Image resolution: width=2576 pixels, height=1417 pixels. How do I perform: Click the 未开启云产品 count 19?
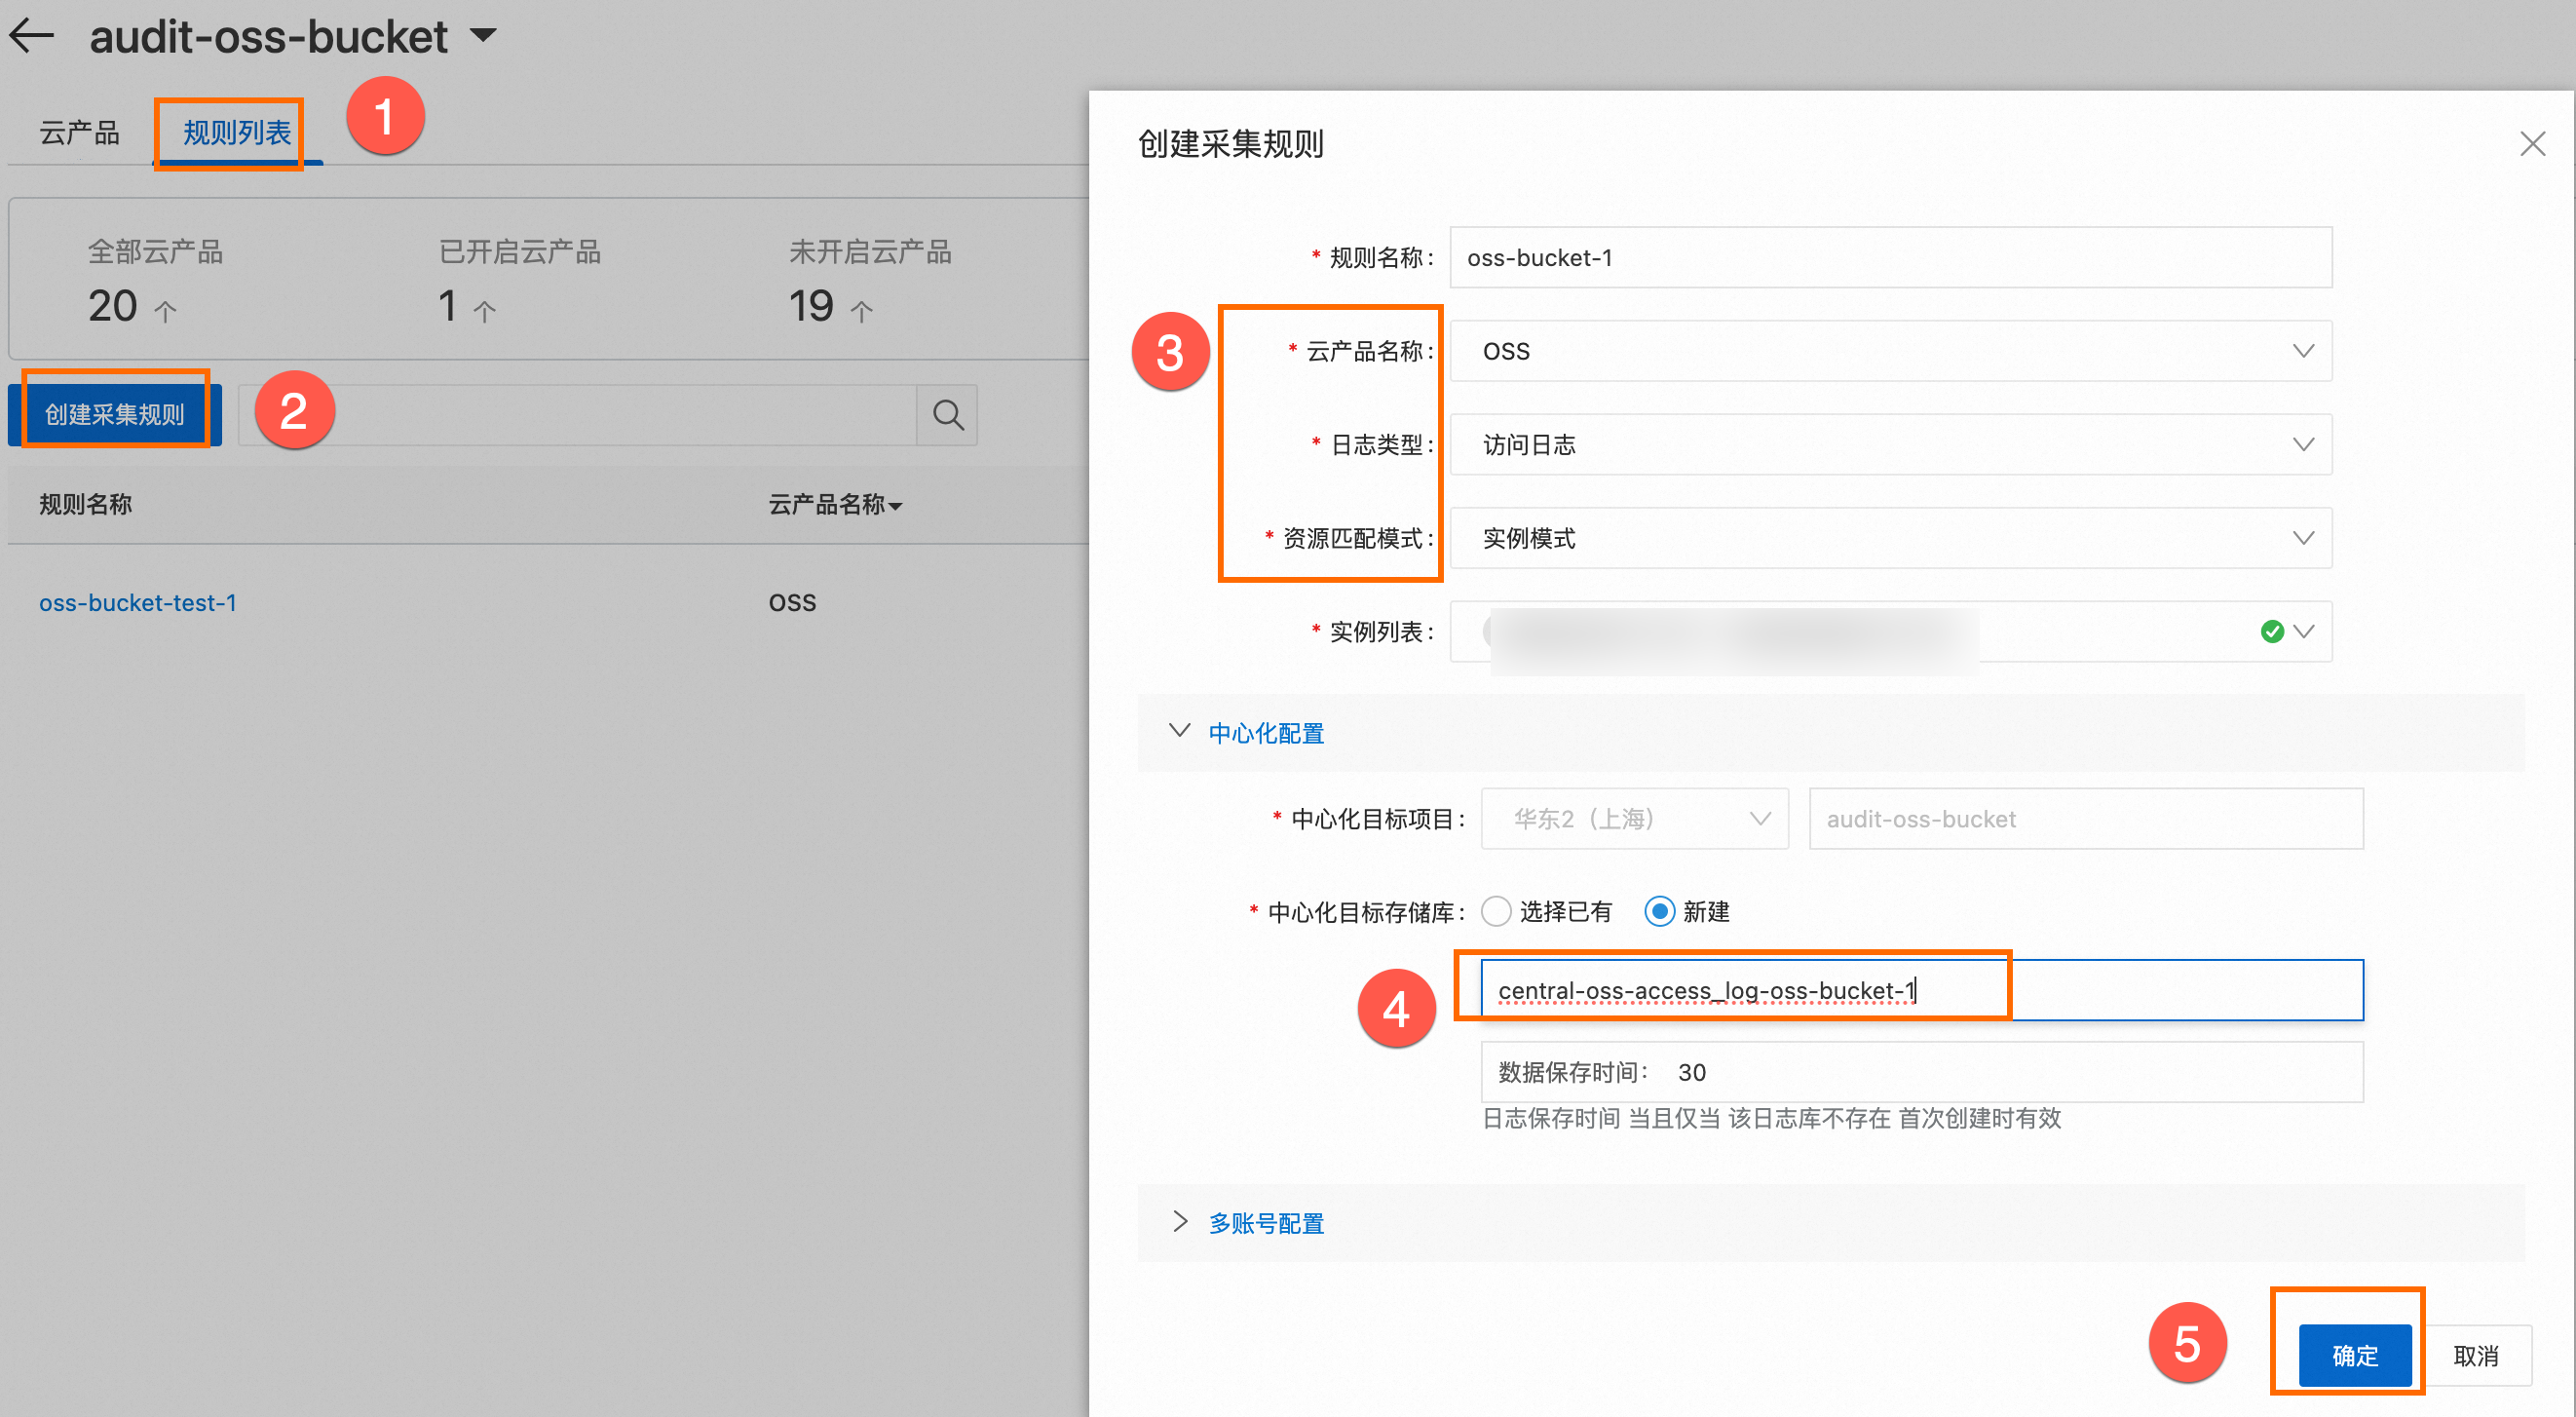coord(811,306)
